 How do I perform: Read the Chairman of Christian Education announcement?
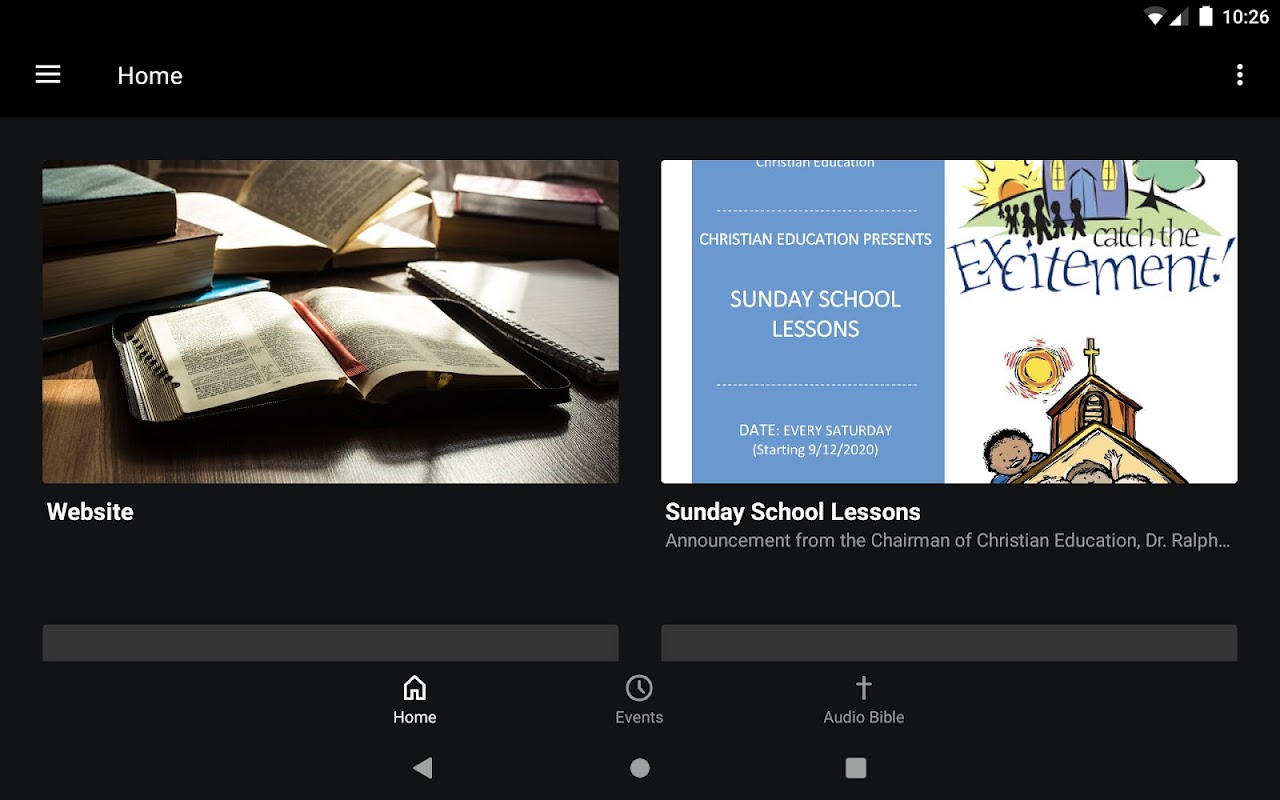coord(948,541)
